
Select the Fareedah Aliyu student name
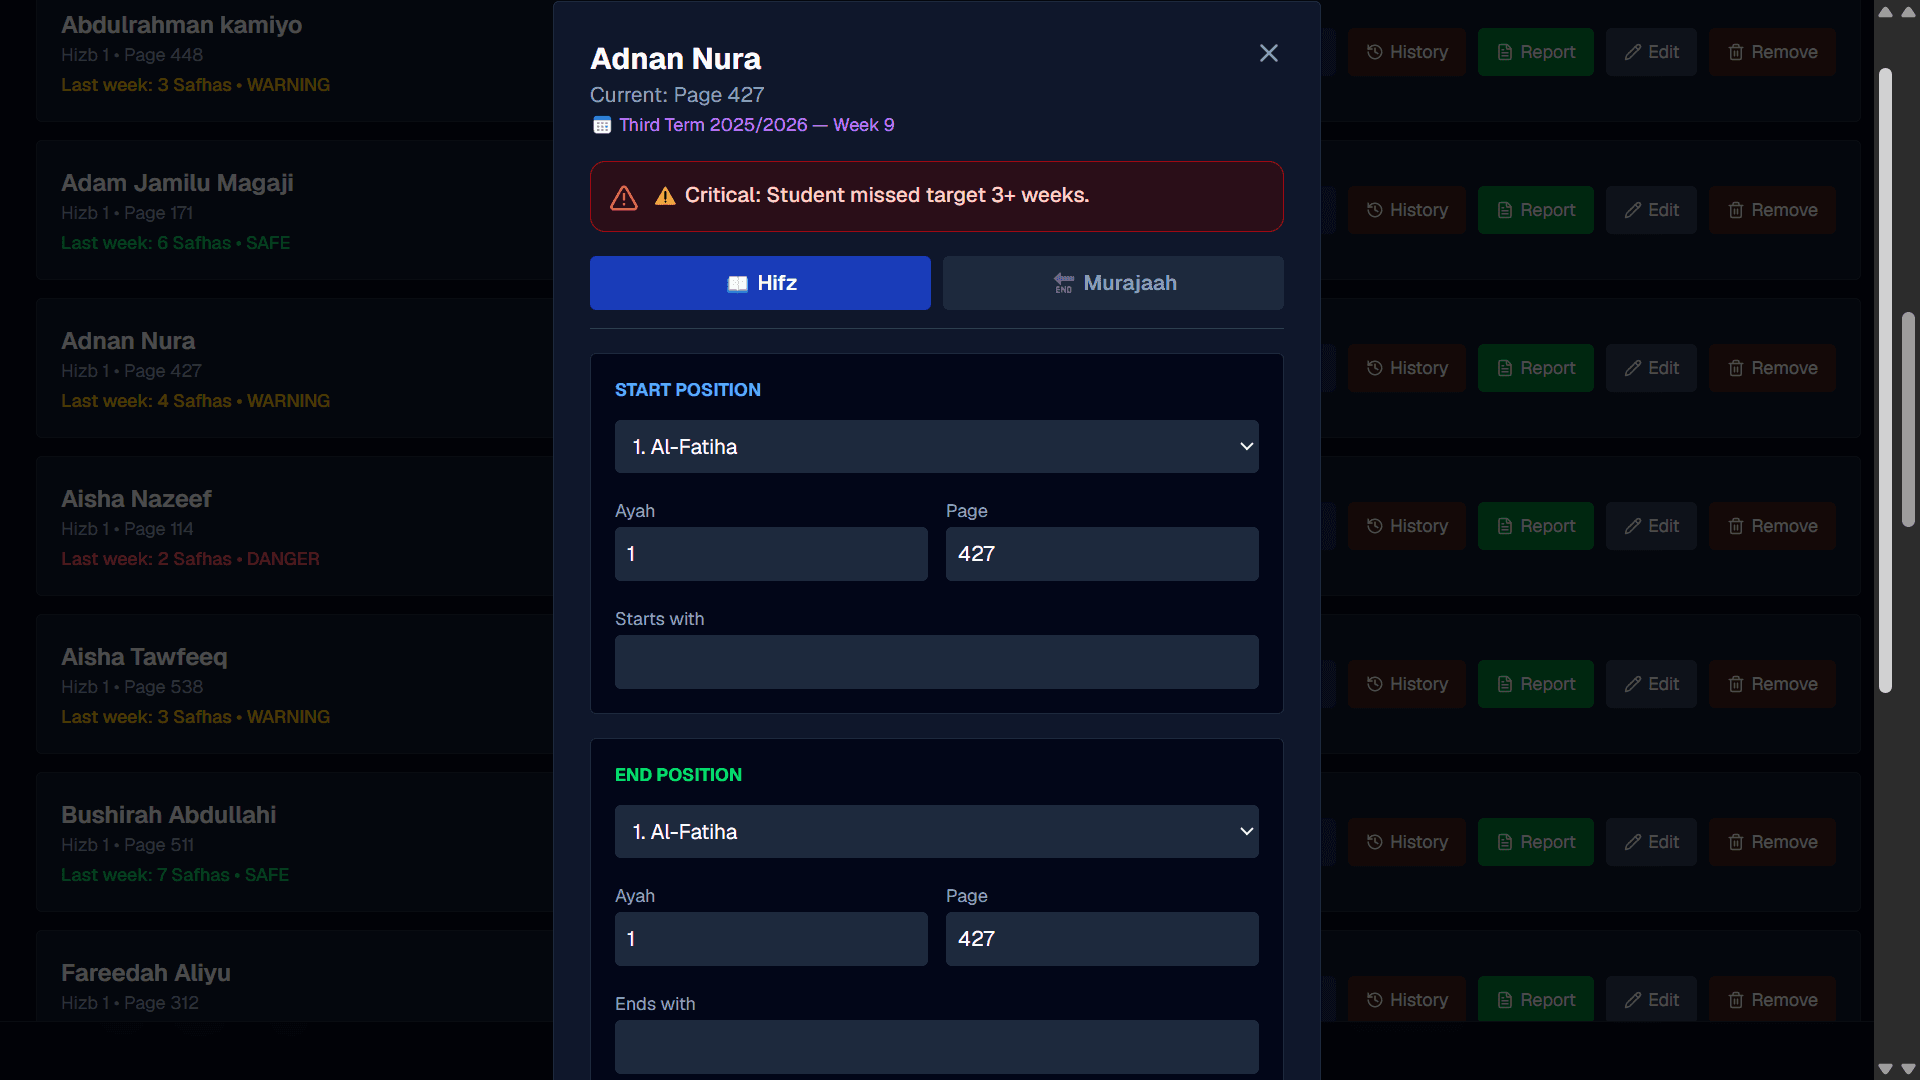pyautogui.click(x=146, y=973)
